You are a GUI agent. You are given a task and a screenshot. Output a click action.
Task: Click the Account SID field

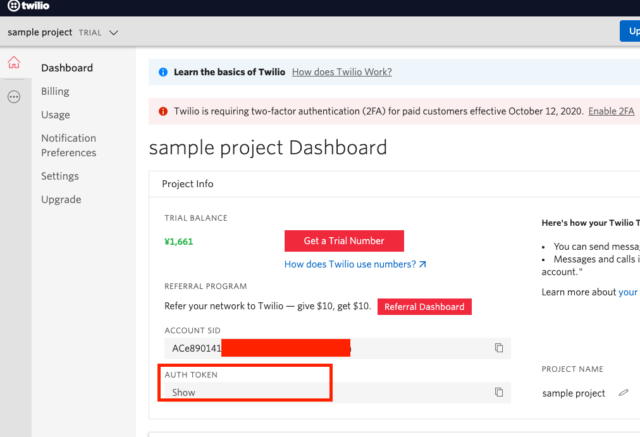pyautogui.click(x=338, y=348)
